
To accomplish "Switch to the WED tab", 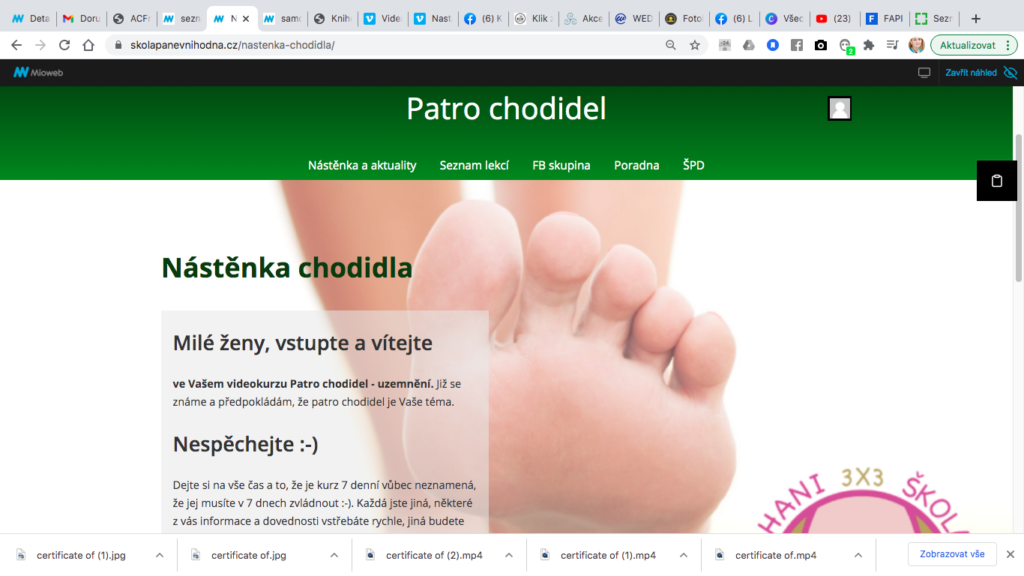I will tap(634, 19).
